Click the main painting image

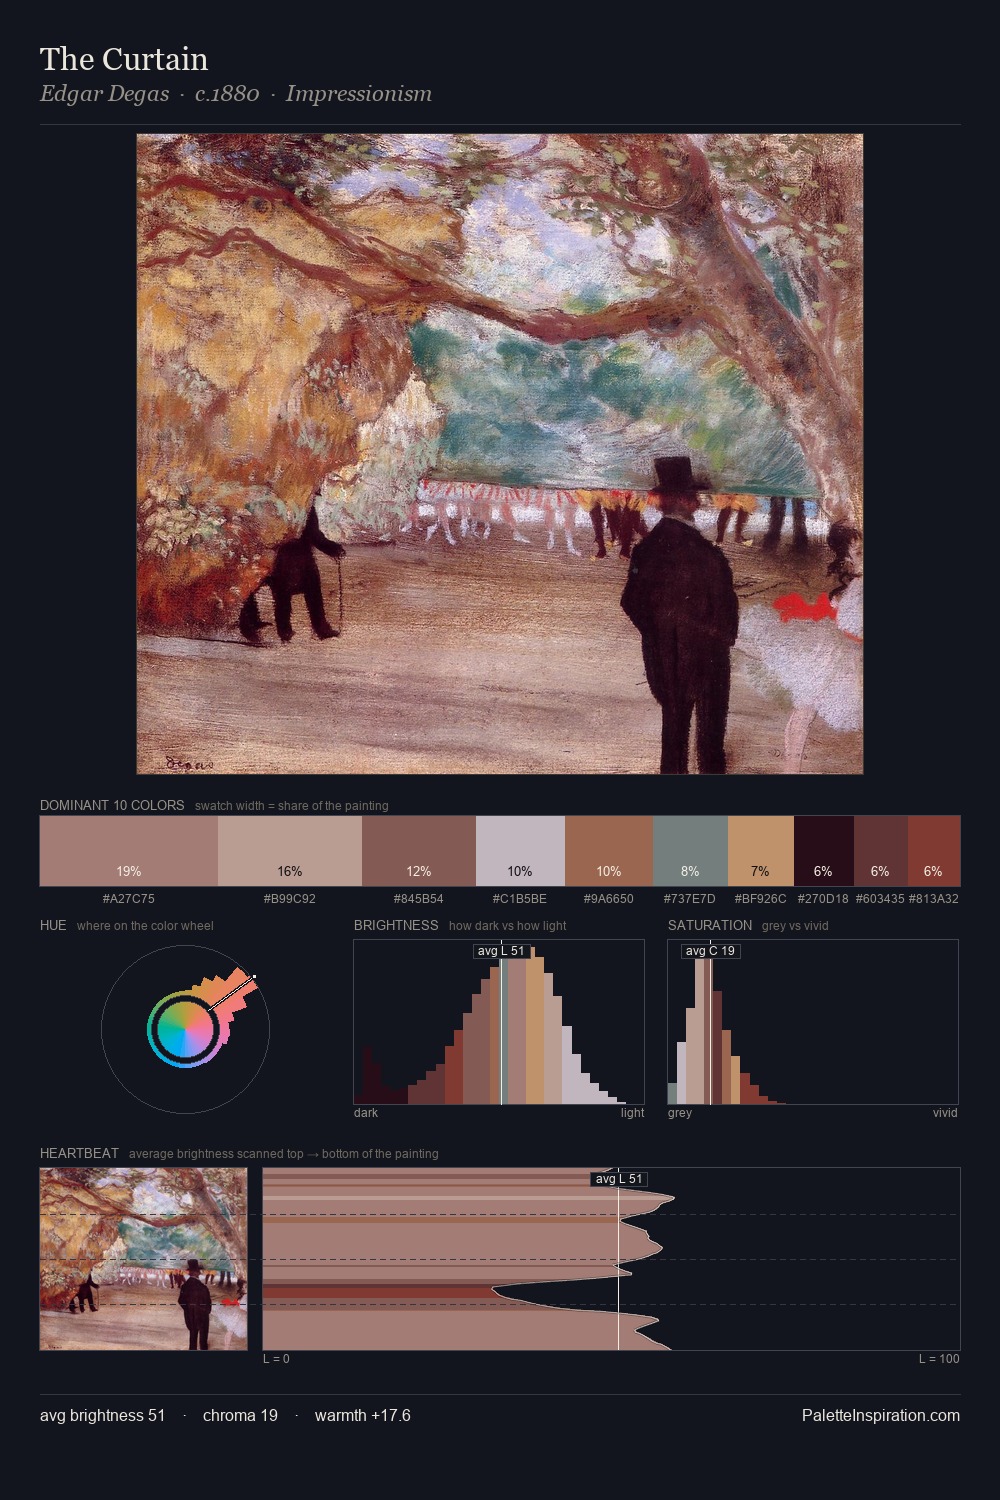[x=500, y=454]
